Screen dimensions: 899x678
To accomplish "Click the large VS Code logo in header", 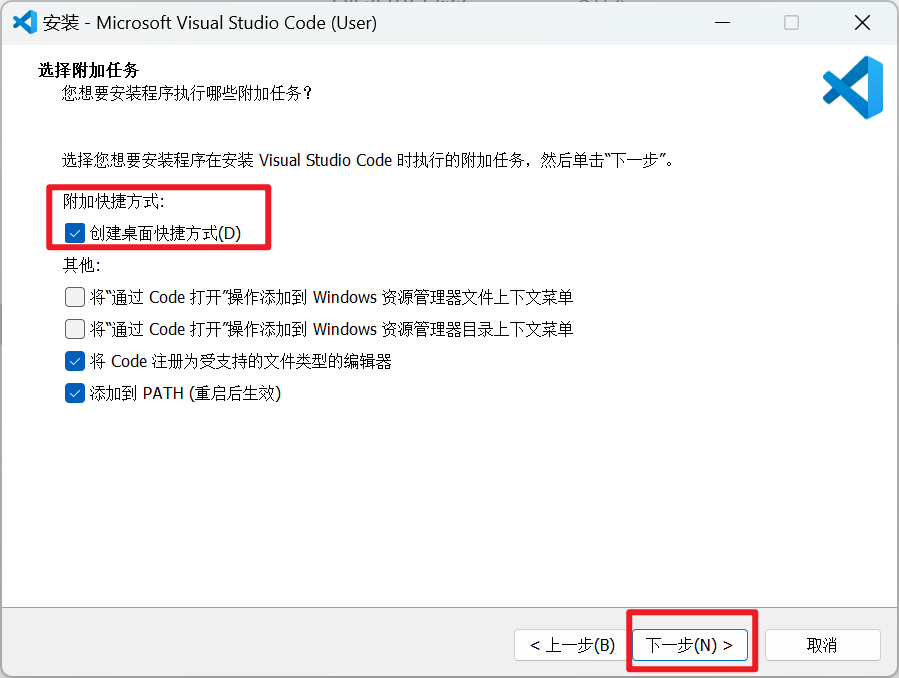I will click(x=853, y=87).
